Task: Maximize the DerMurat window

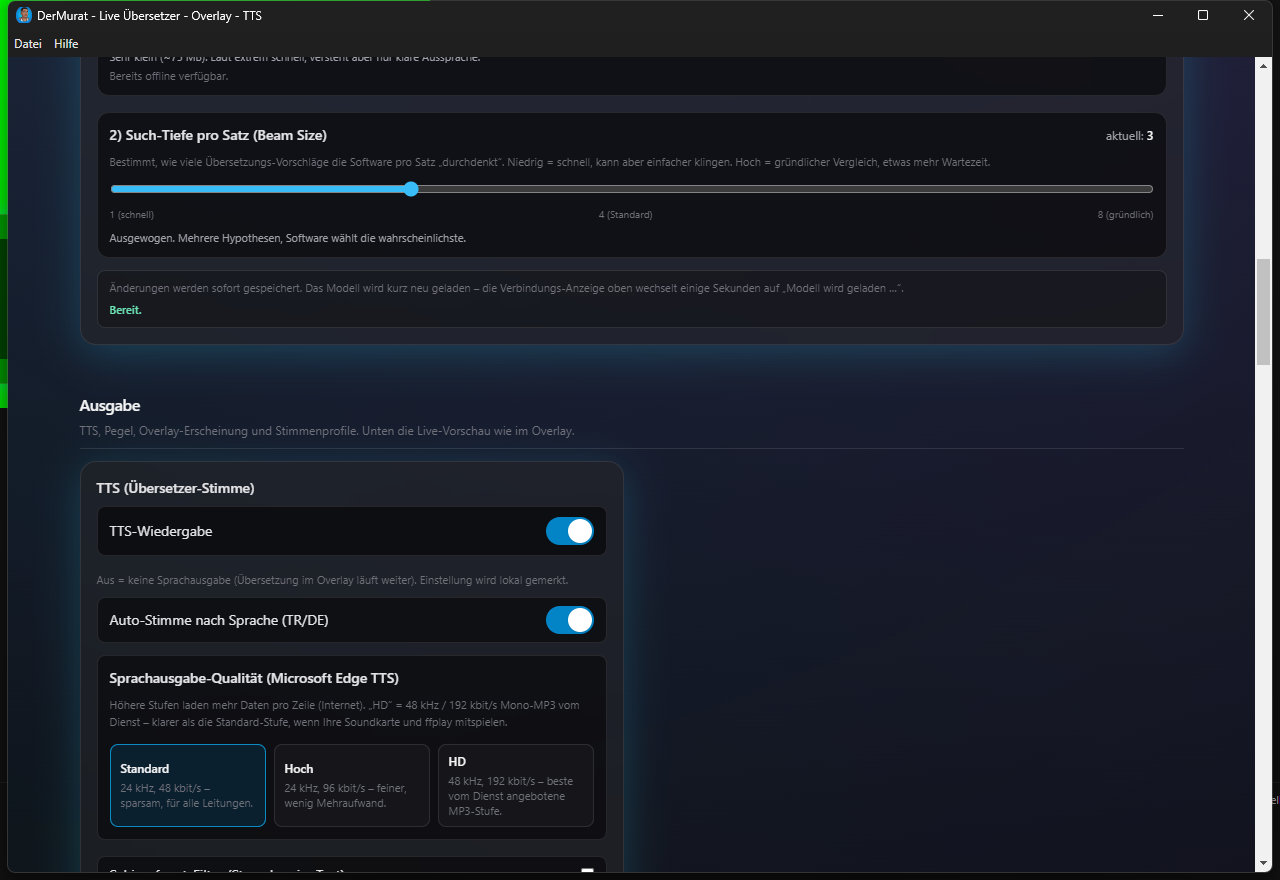Action: pos(1203,15)
